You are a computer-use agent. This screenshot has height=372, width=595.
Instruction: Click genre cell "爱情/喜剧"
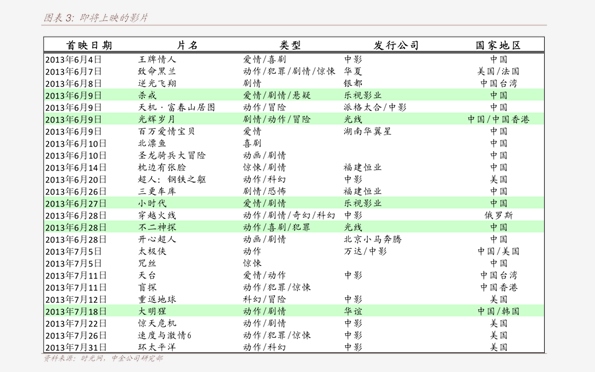pos(265,59)
